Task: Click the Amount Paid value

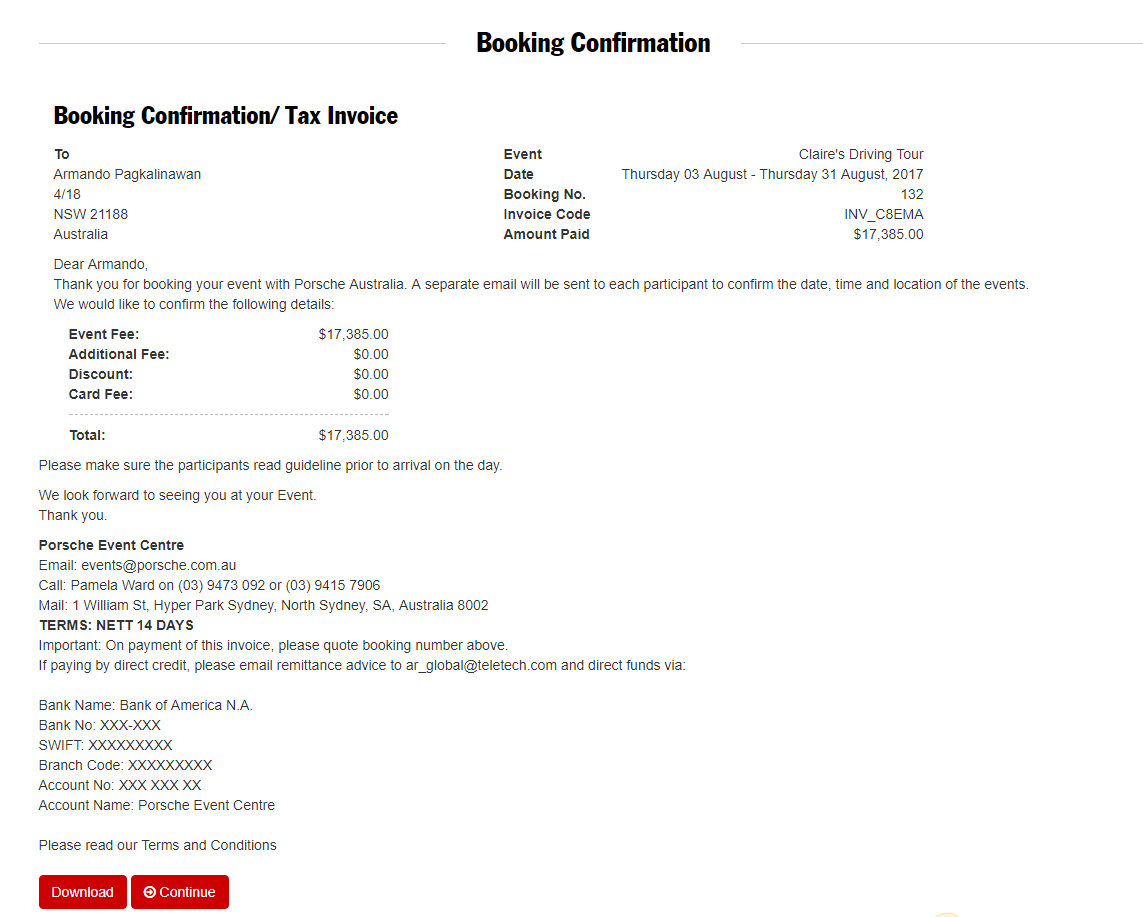Action: coord(888,234)
